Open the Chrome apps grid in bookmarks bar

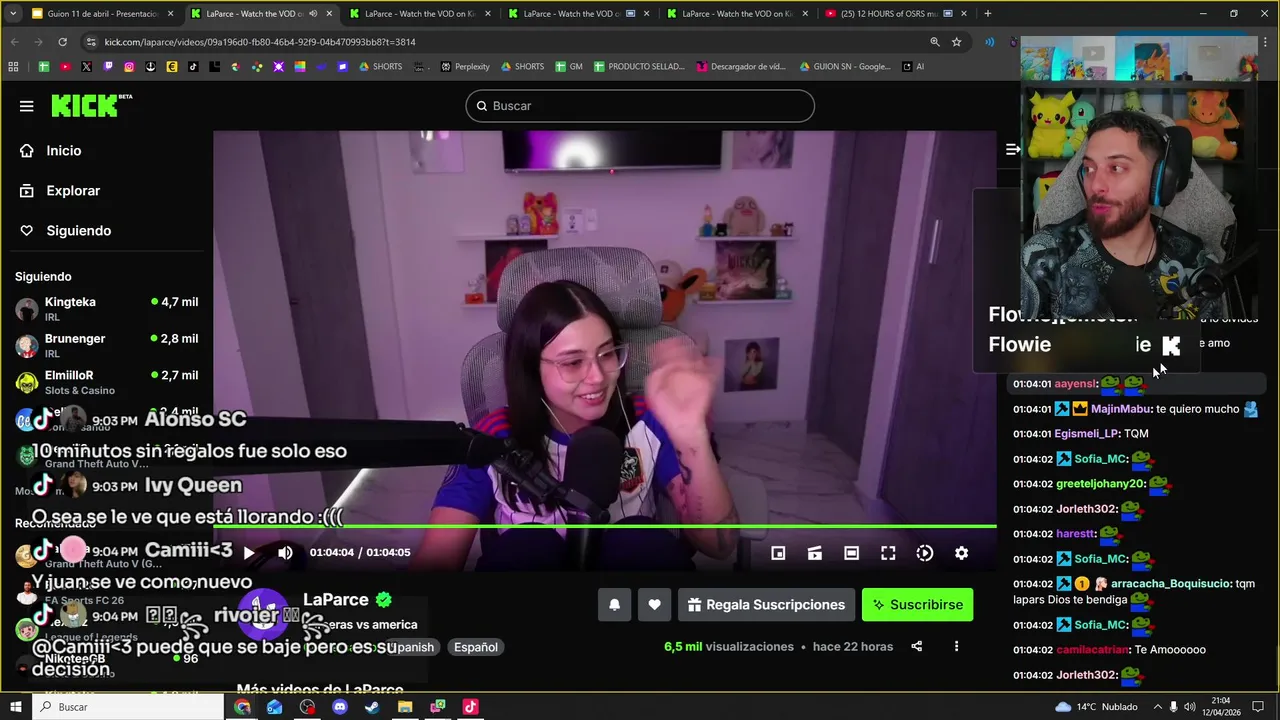13,67
